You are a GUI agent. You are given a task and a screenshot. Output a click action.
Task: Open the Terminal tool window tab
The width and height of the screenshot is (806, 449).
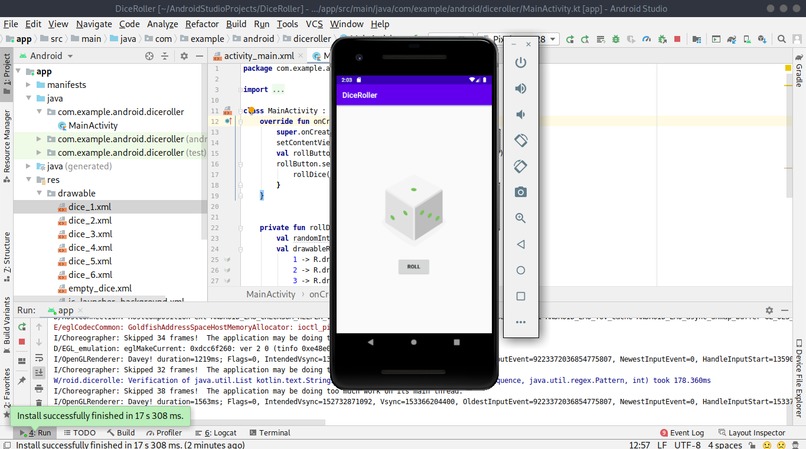pyautogui.click(x=270, y=433)
